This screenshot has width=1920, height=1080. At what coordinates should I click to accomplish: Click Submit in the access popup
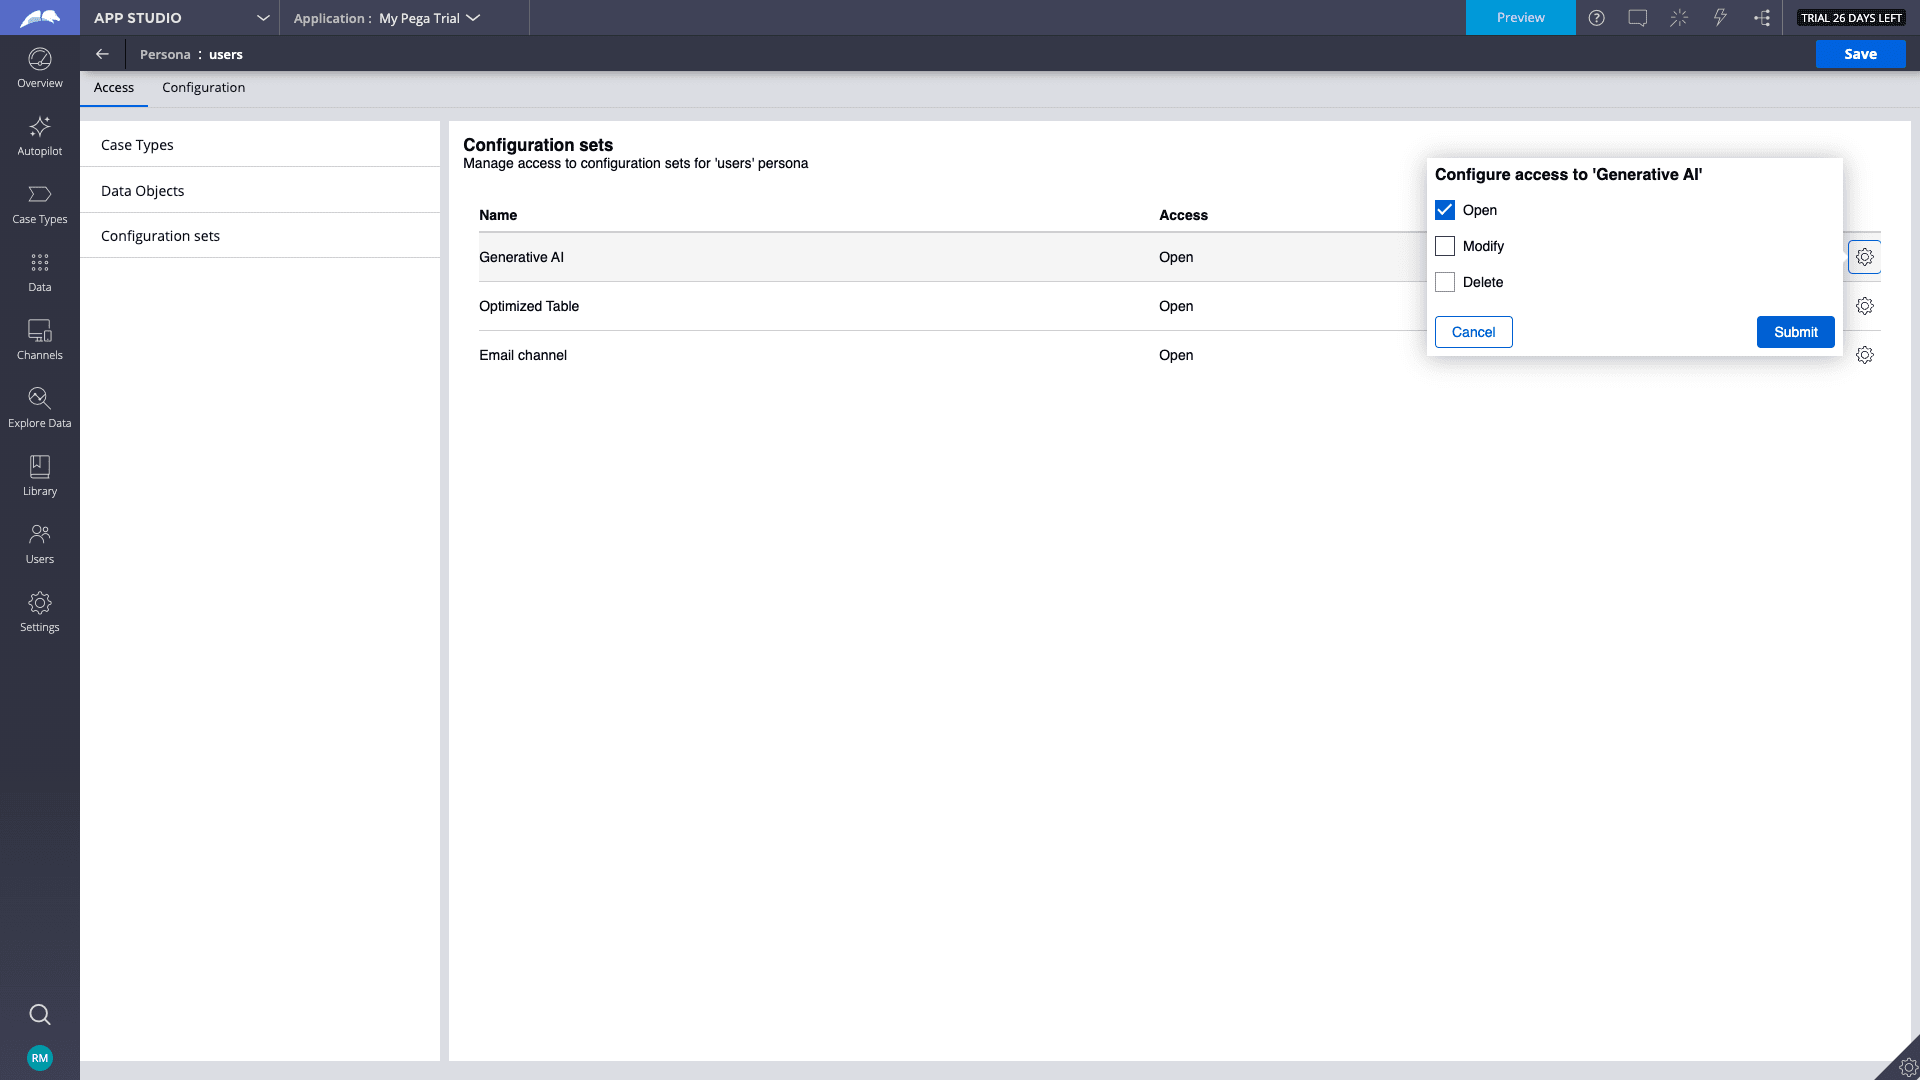coord(1795,332)
